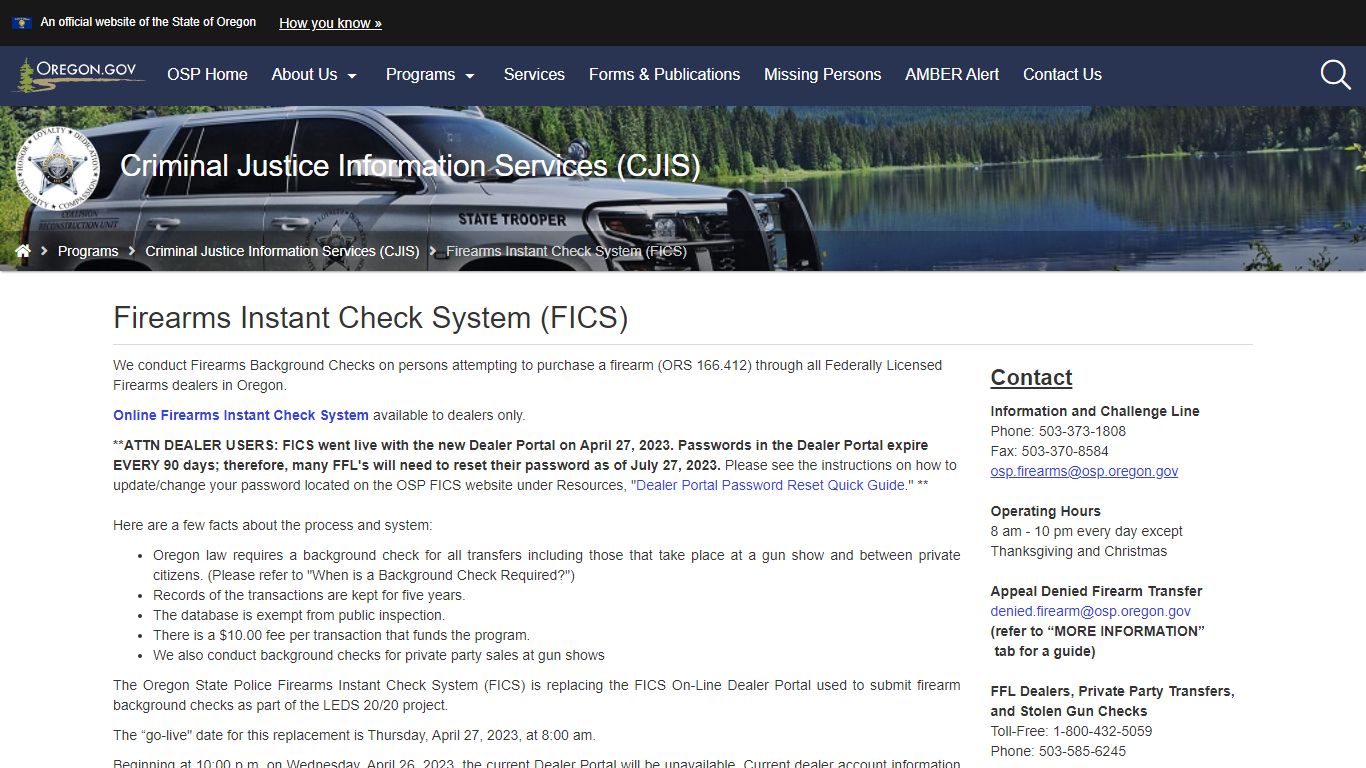Image resolution: width=1366 pixels, height=768 pixels.
Task: Click the Phone: 503-373-1808 text
Action: (1058, 431)
